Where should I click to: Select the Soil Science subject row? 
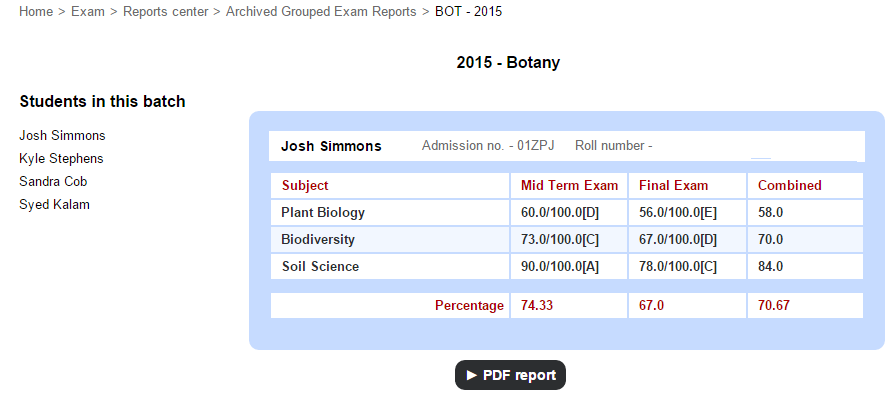567,267
